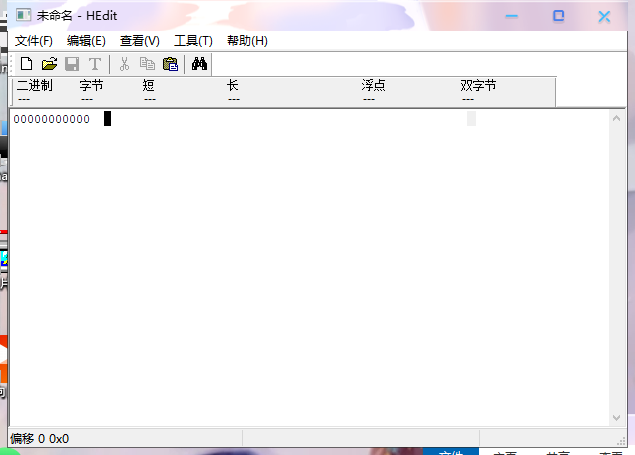Click the resize grip at window corner
Screen dimensions: 635x455
point(621,441)
